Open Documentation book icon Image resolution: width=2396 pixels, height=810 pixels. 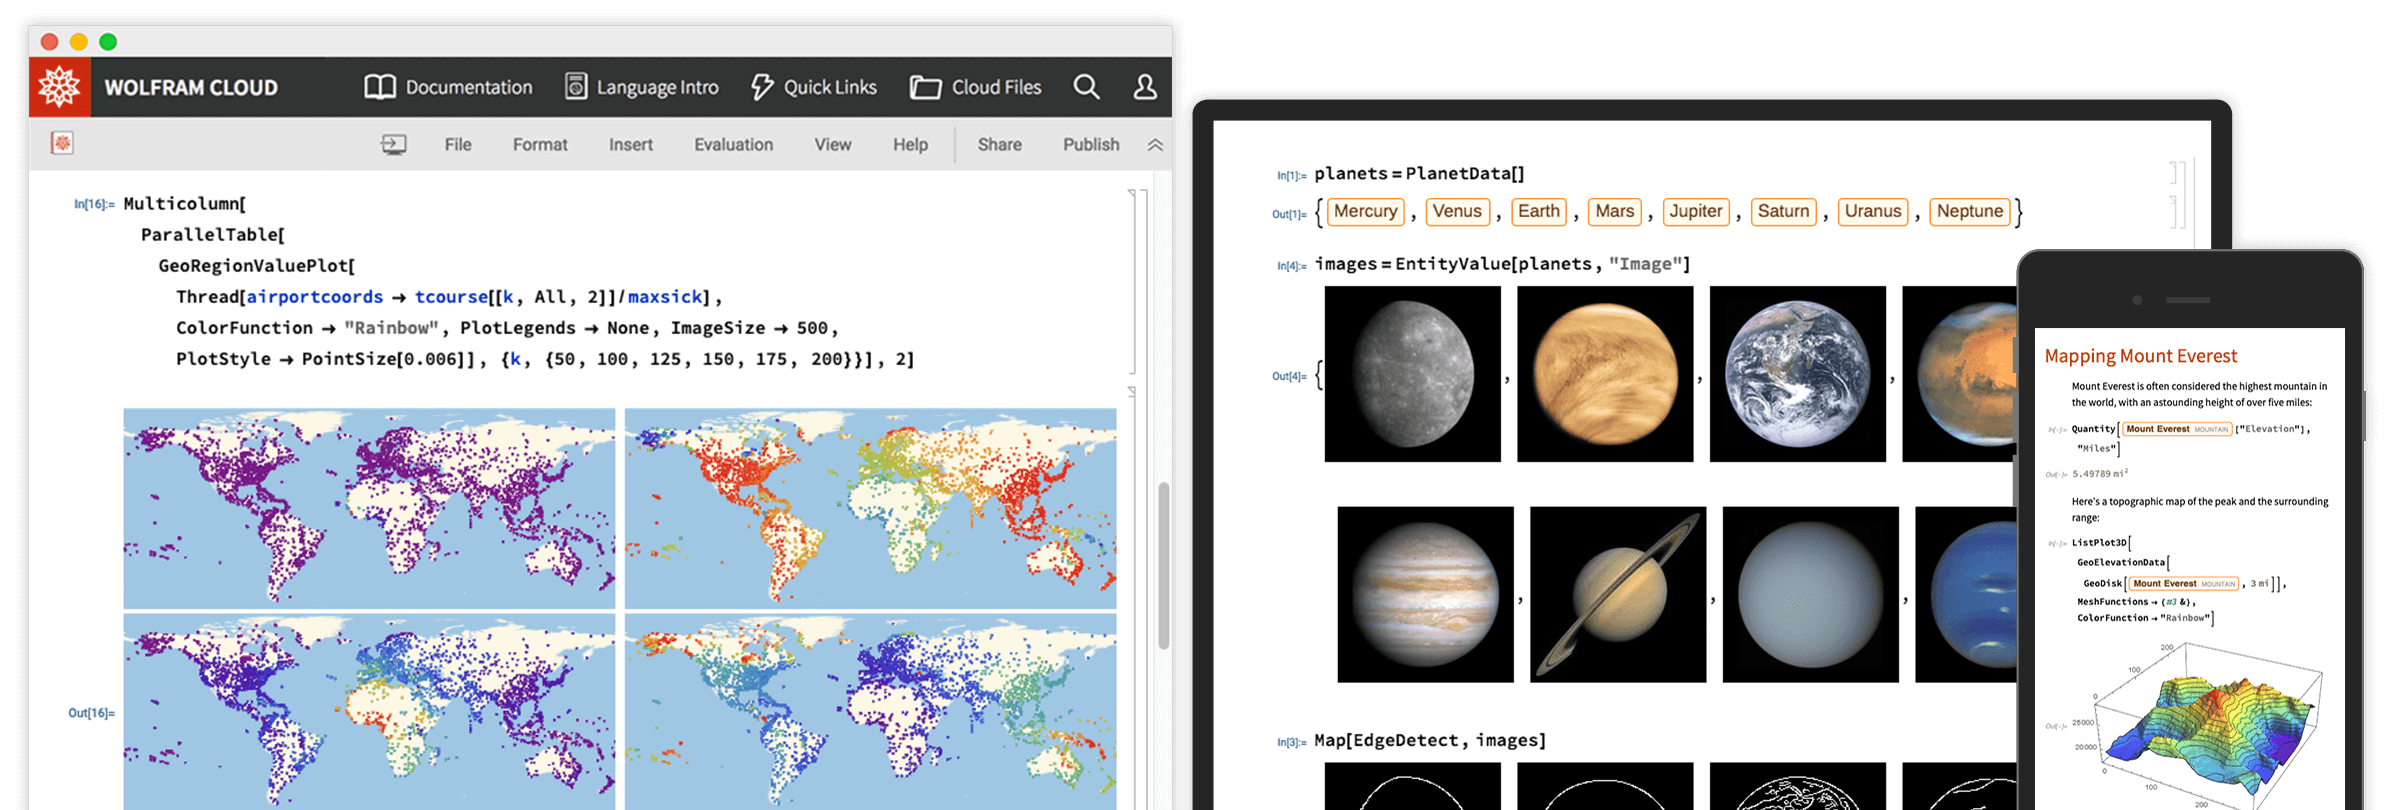(380, 87)
